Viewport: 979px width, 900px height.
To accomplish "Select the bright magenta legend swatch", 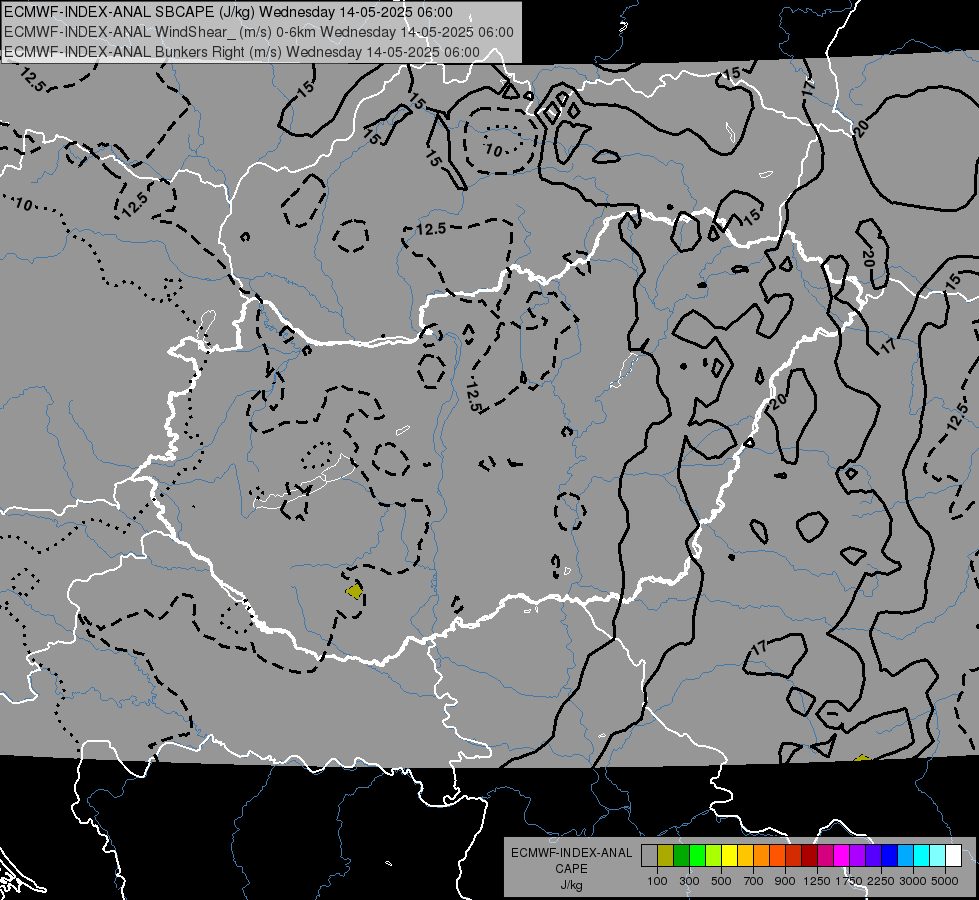I will tap(842, 855).
